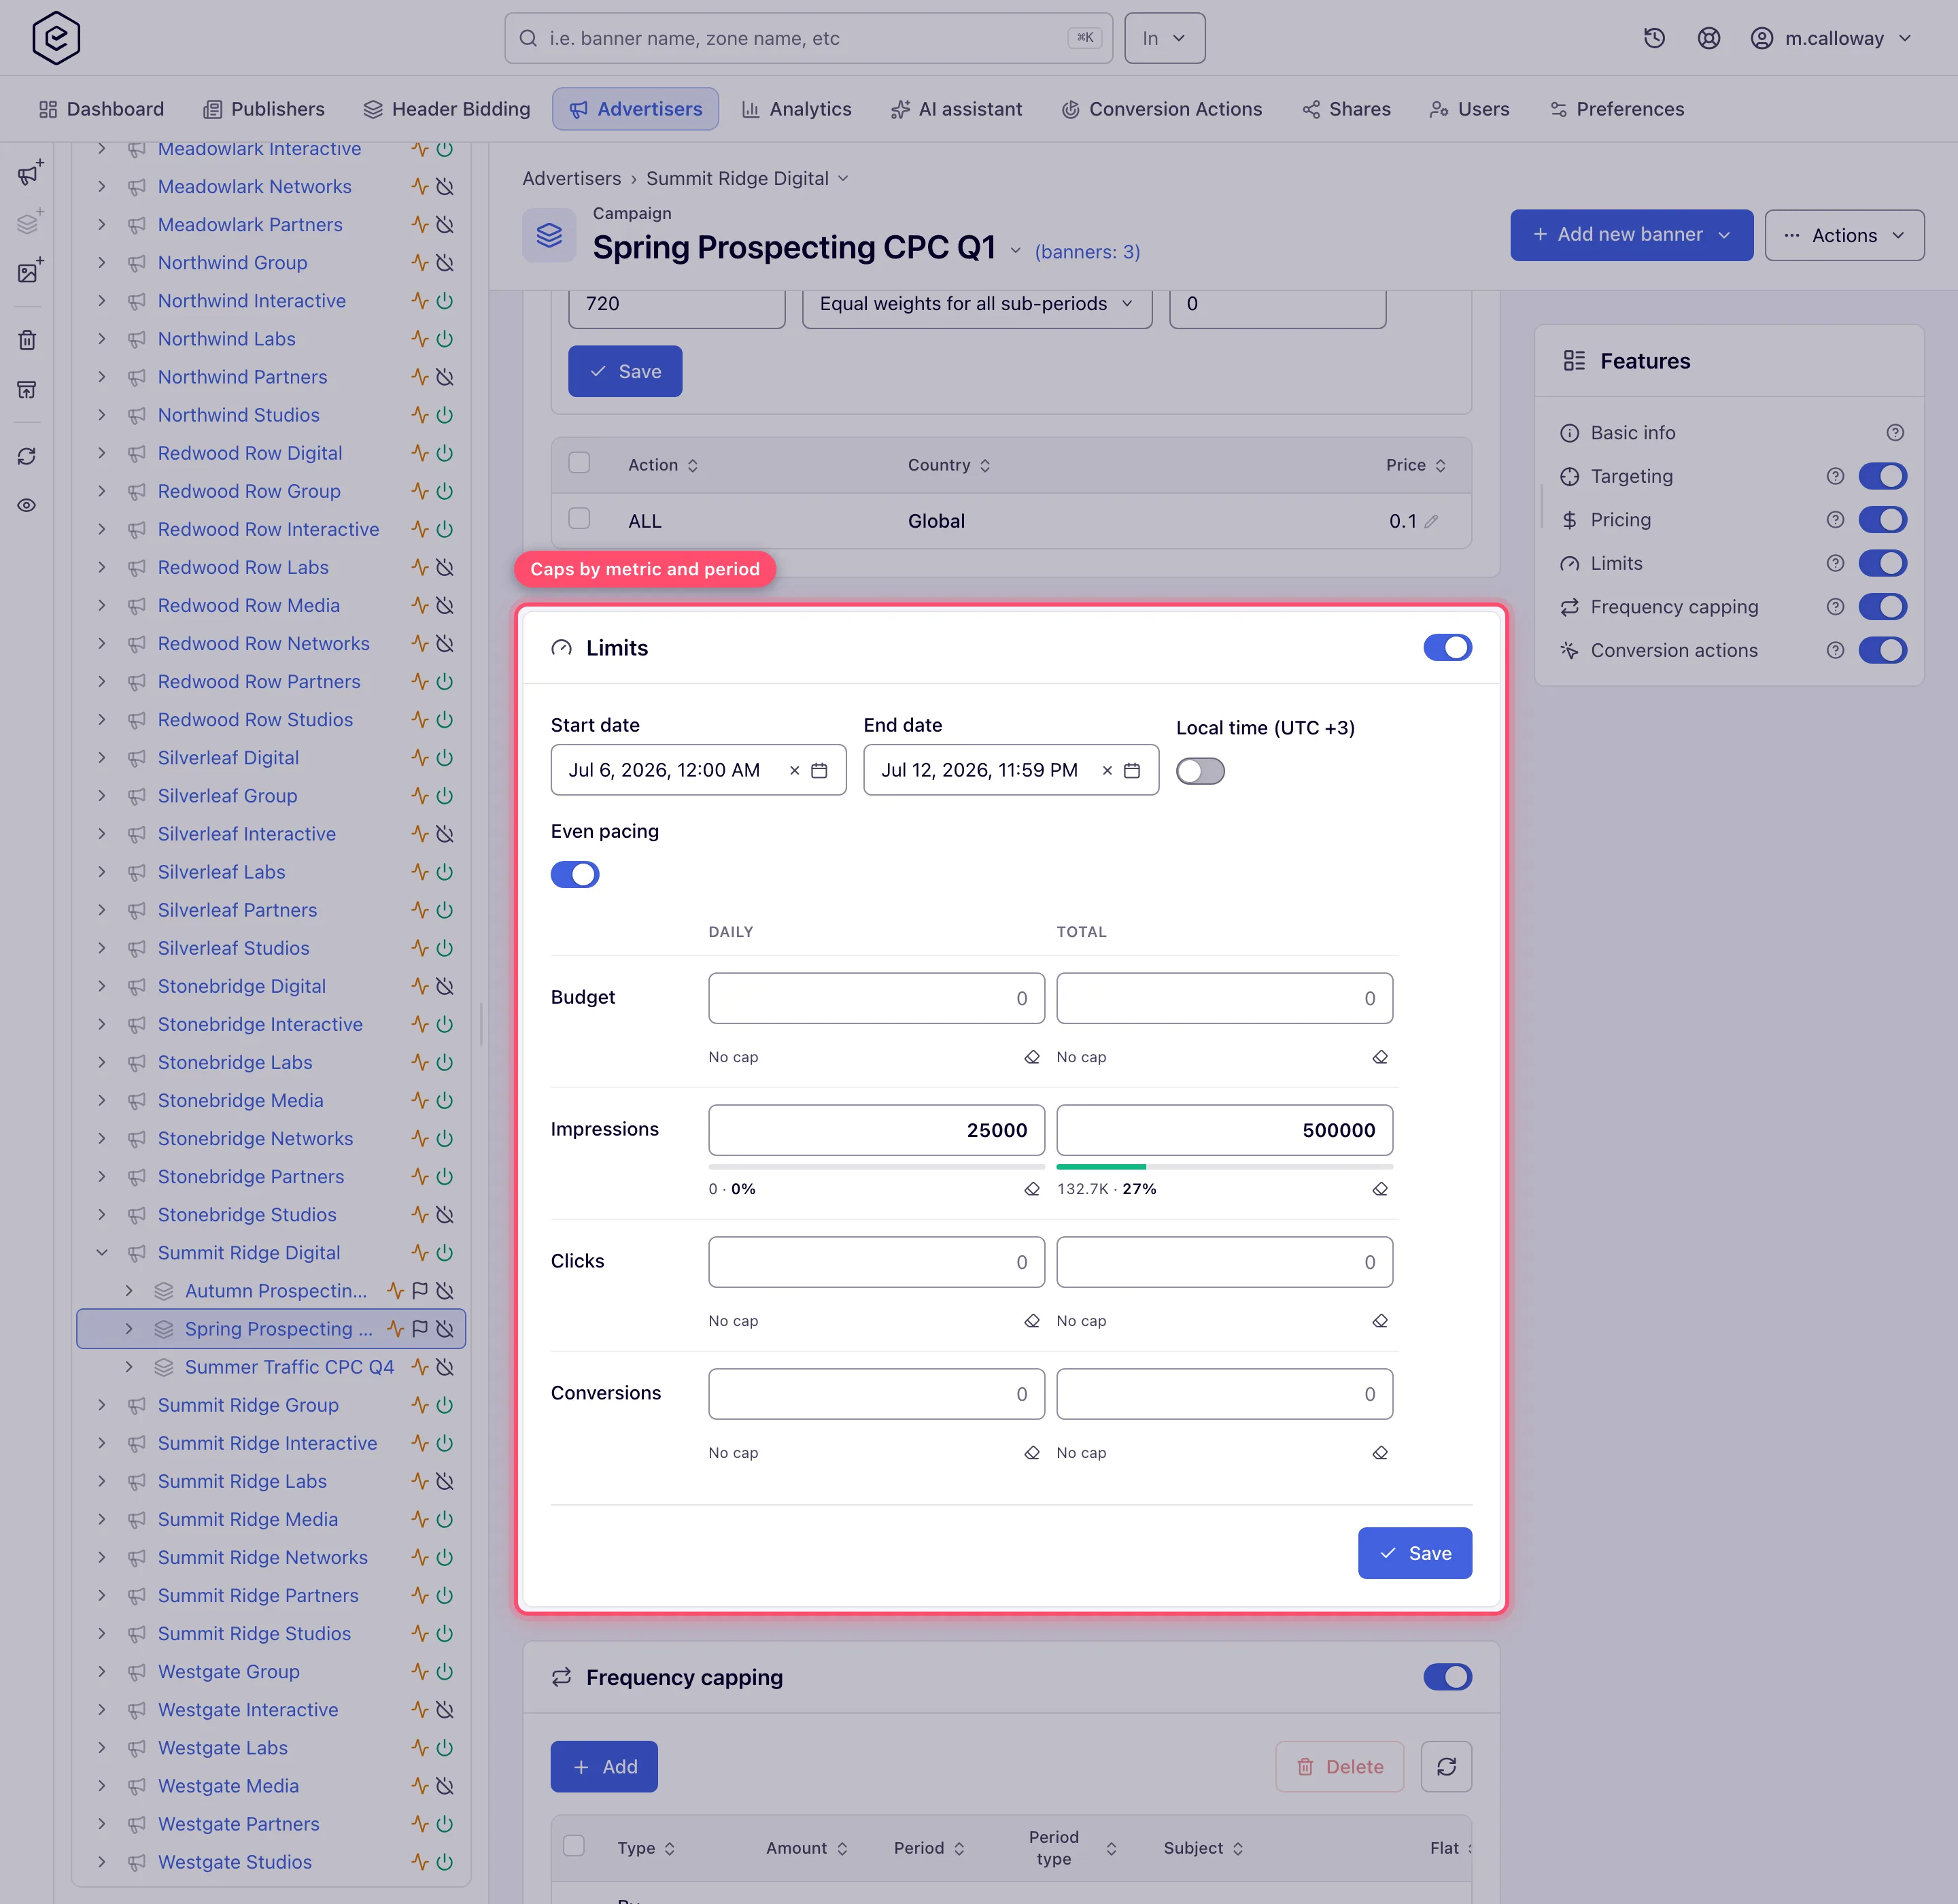1958x1904 pixels.
Task: Check the ALL Global row checkbox
Action: pyautogui.click(x=579, y=519)
